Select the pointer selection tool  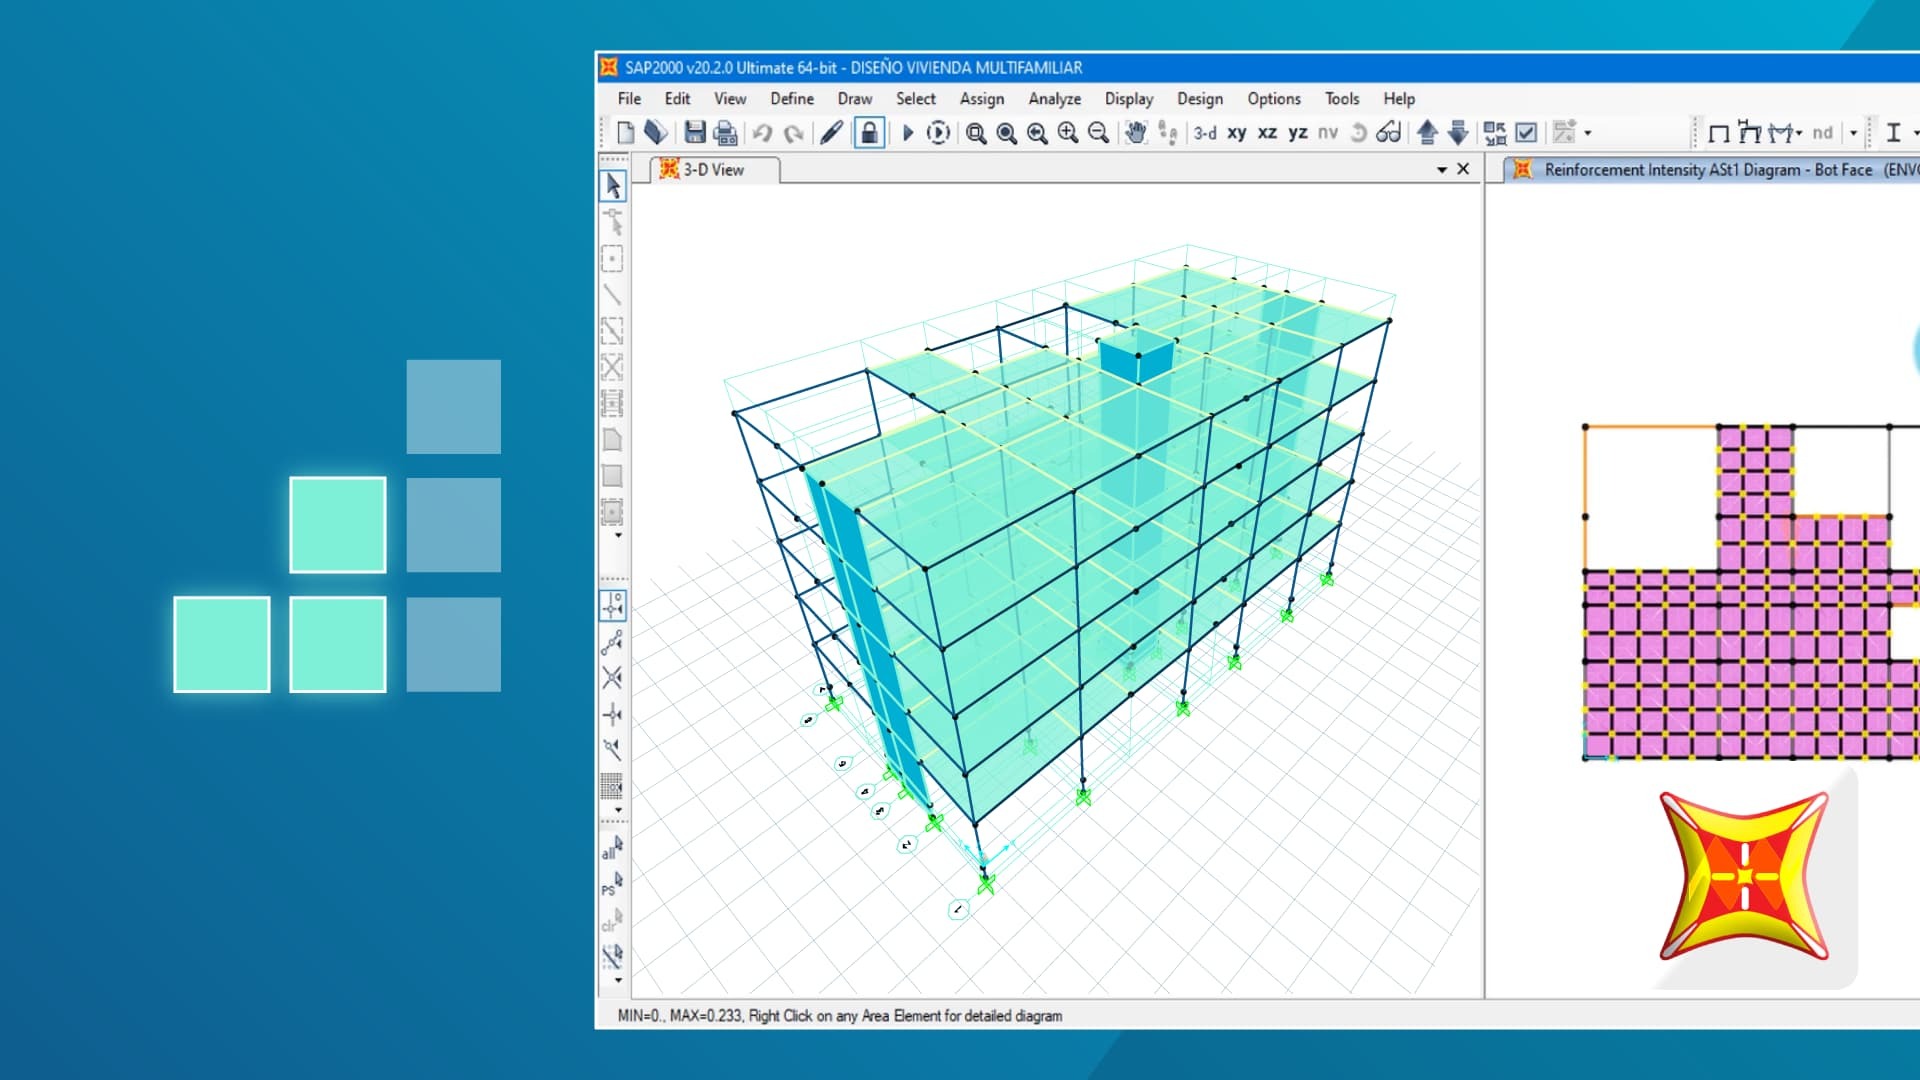click(x=612, y=186)
